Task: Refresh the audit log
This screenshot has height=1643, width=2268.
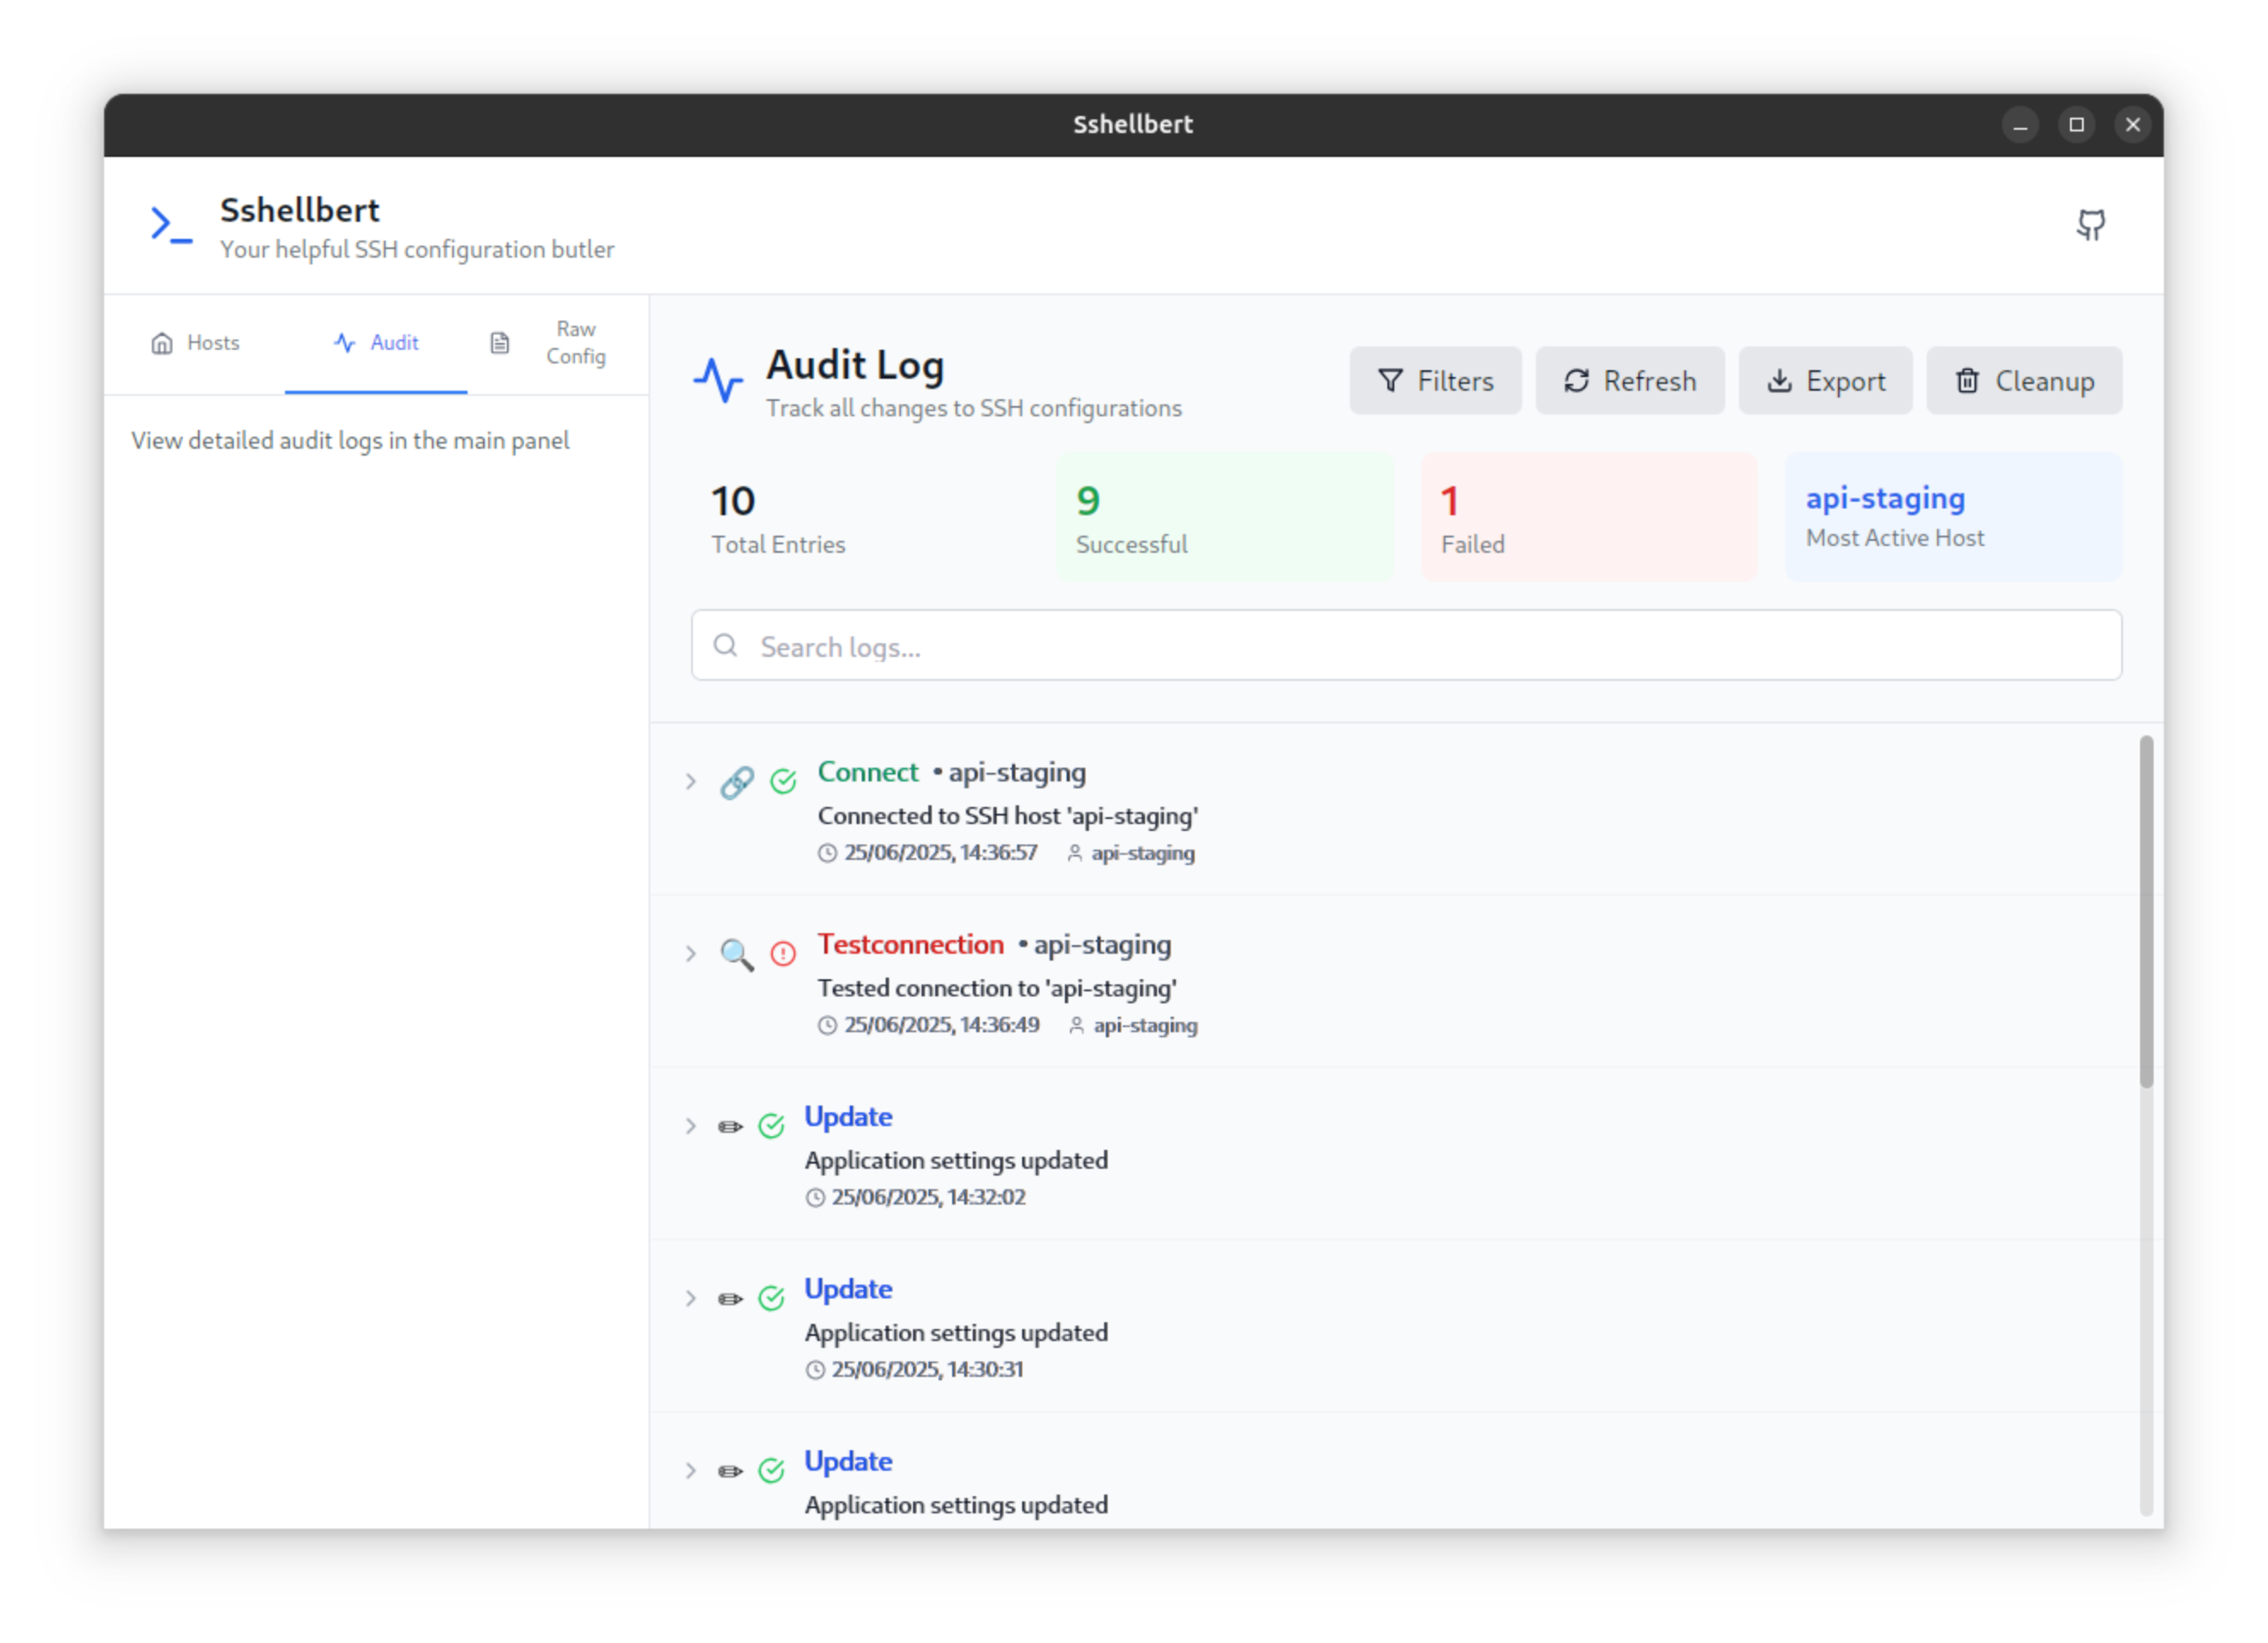Action: pyautogui.click(x=1630, y=381)
